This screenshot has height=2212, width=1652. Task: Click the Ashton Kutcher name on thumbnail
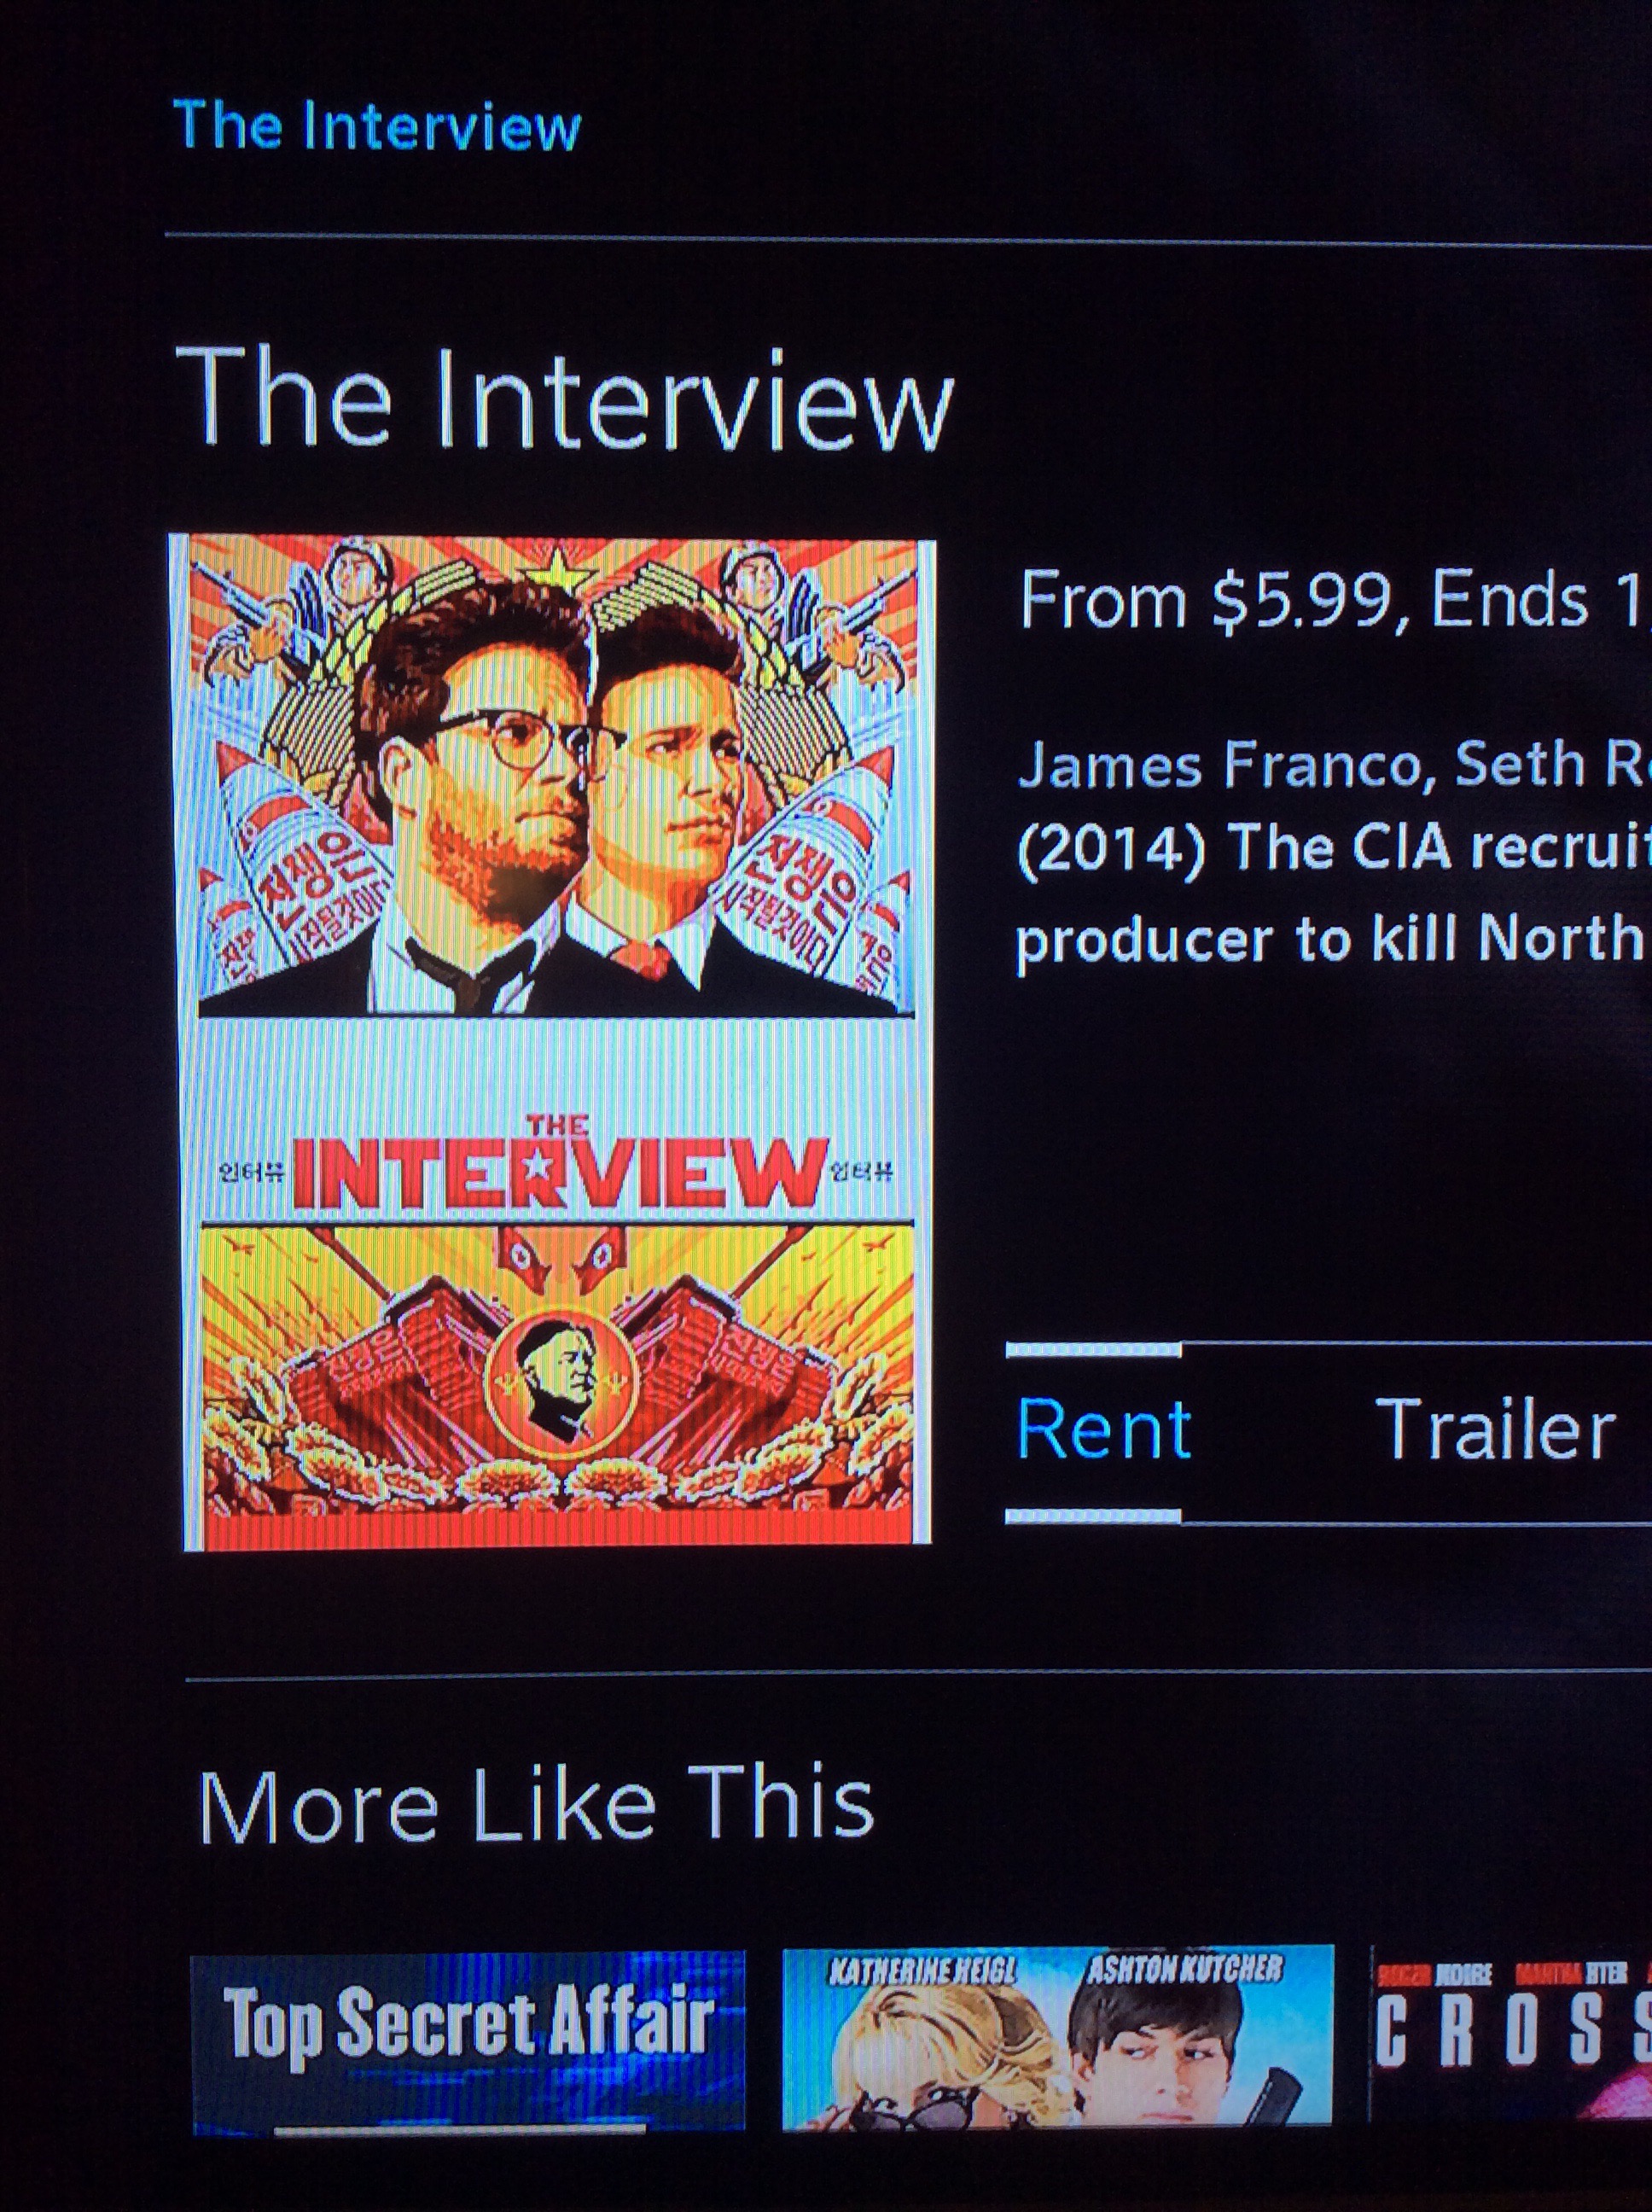pyautogui.click(x=1184, y=1968)
